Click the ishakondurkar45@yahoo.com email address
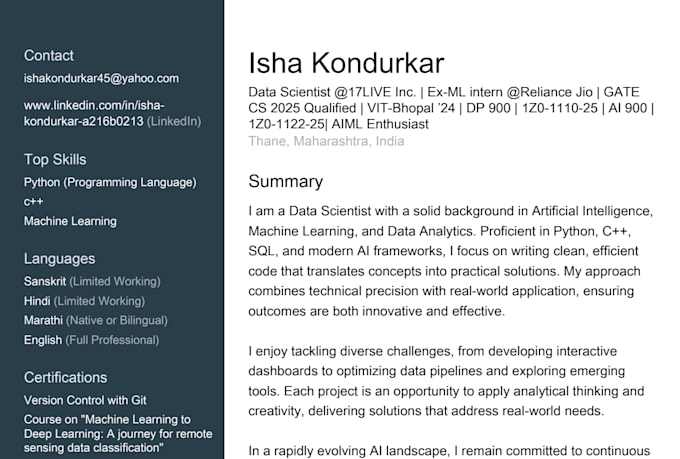Screen dimensions: 680x459 (x=101, y=79)
